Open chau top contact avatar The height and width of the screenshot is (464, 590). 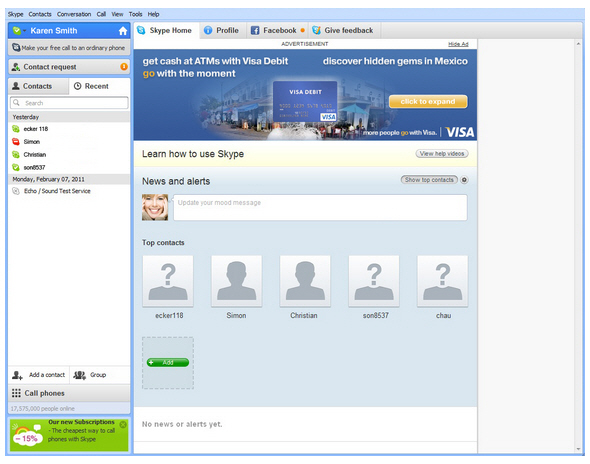click(x=442, y=281)
